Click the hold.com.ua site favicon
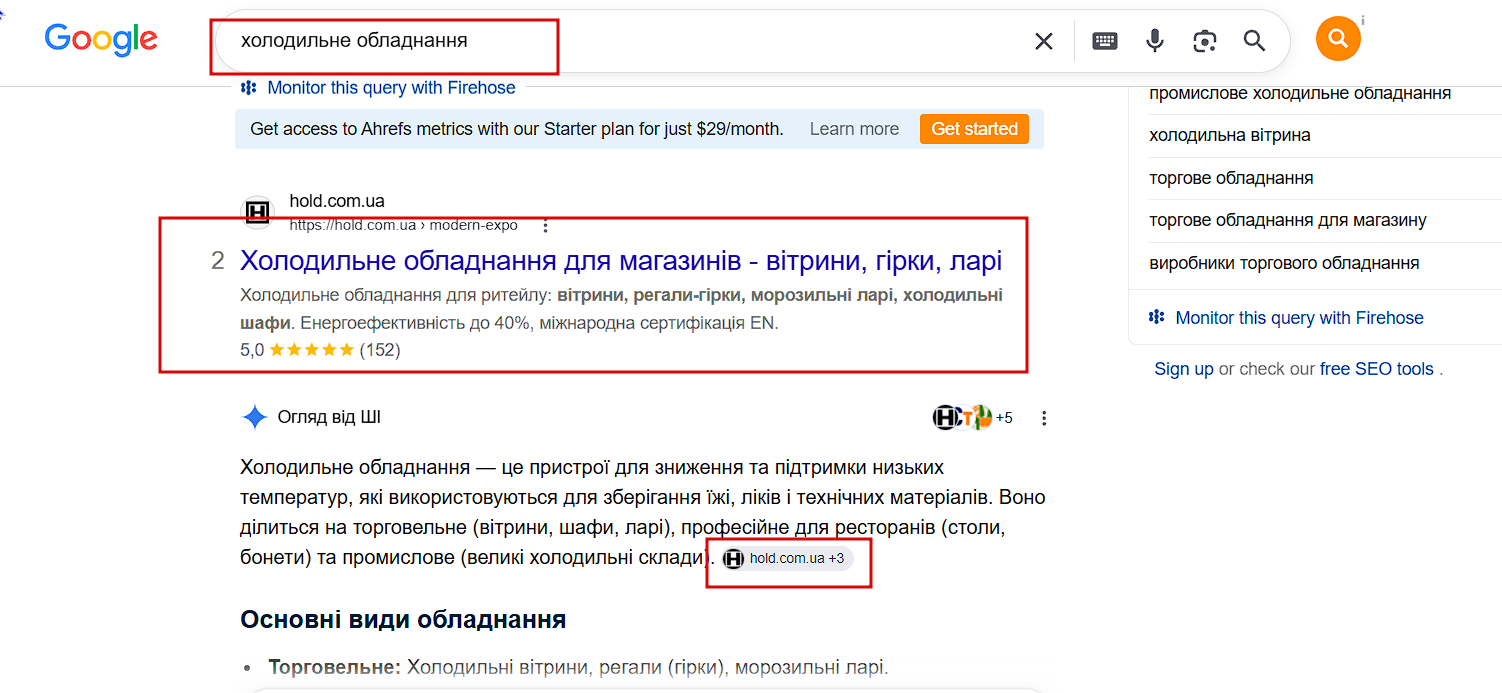 point(258,212)
